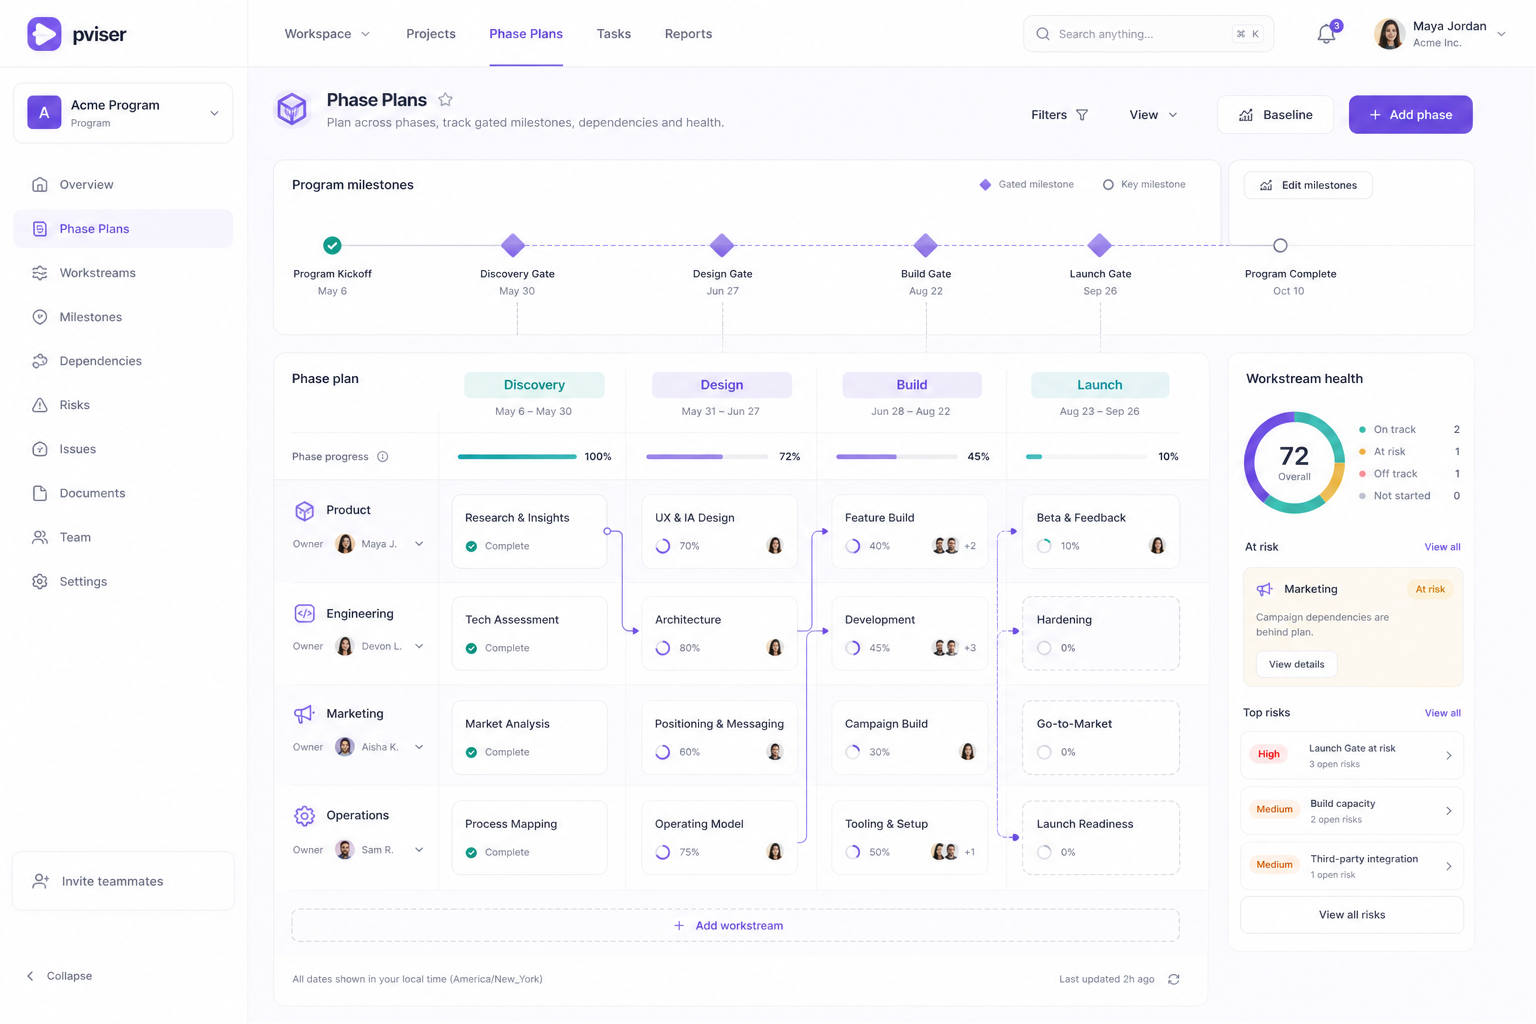Select the Discovery phase header
The height and width of the screenshot is (1024, 1536).
pyautogui.click(x=534, y=385)
